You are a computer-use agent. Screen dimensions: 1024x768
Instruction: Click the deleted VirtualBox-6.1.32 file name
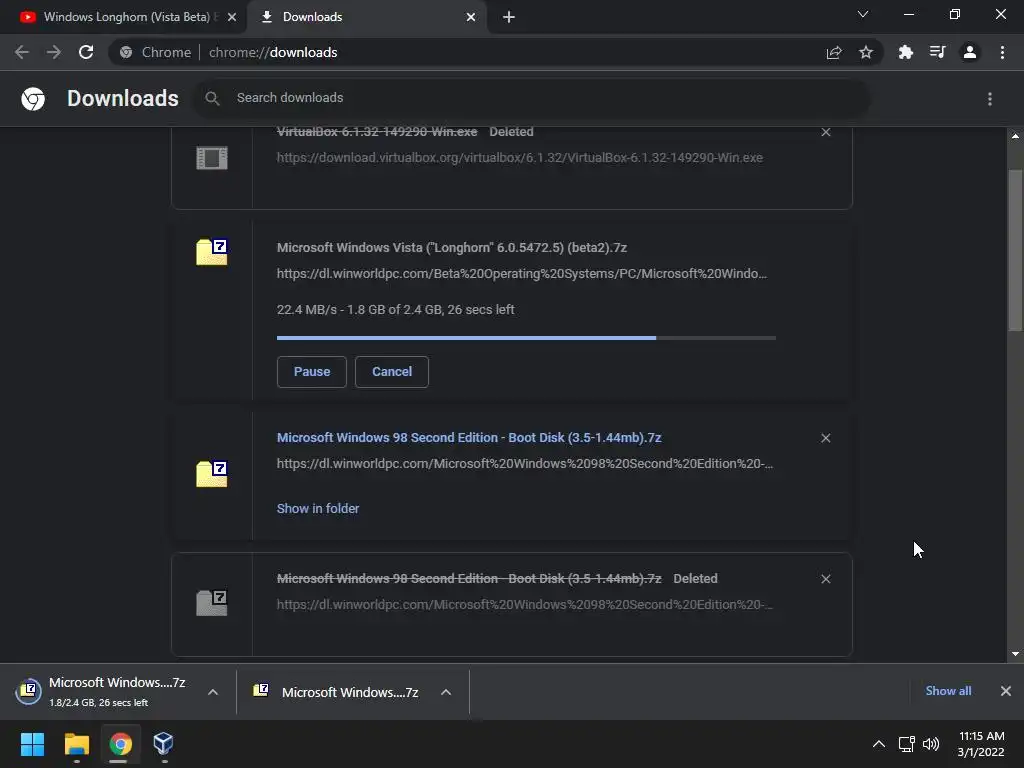point(377,132)
